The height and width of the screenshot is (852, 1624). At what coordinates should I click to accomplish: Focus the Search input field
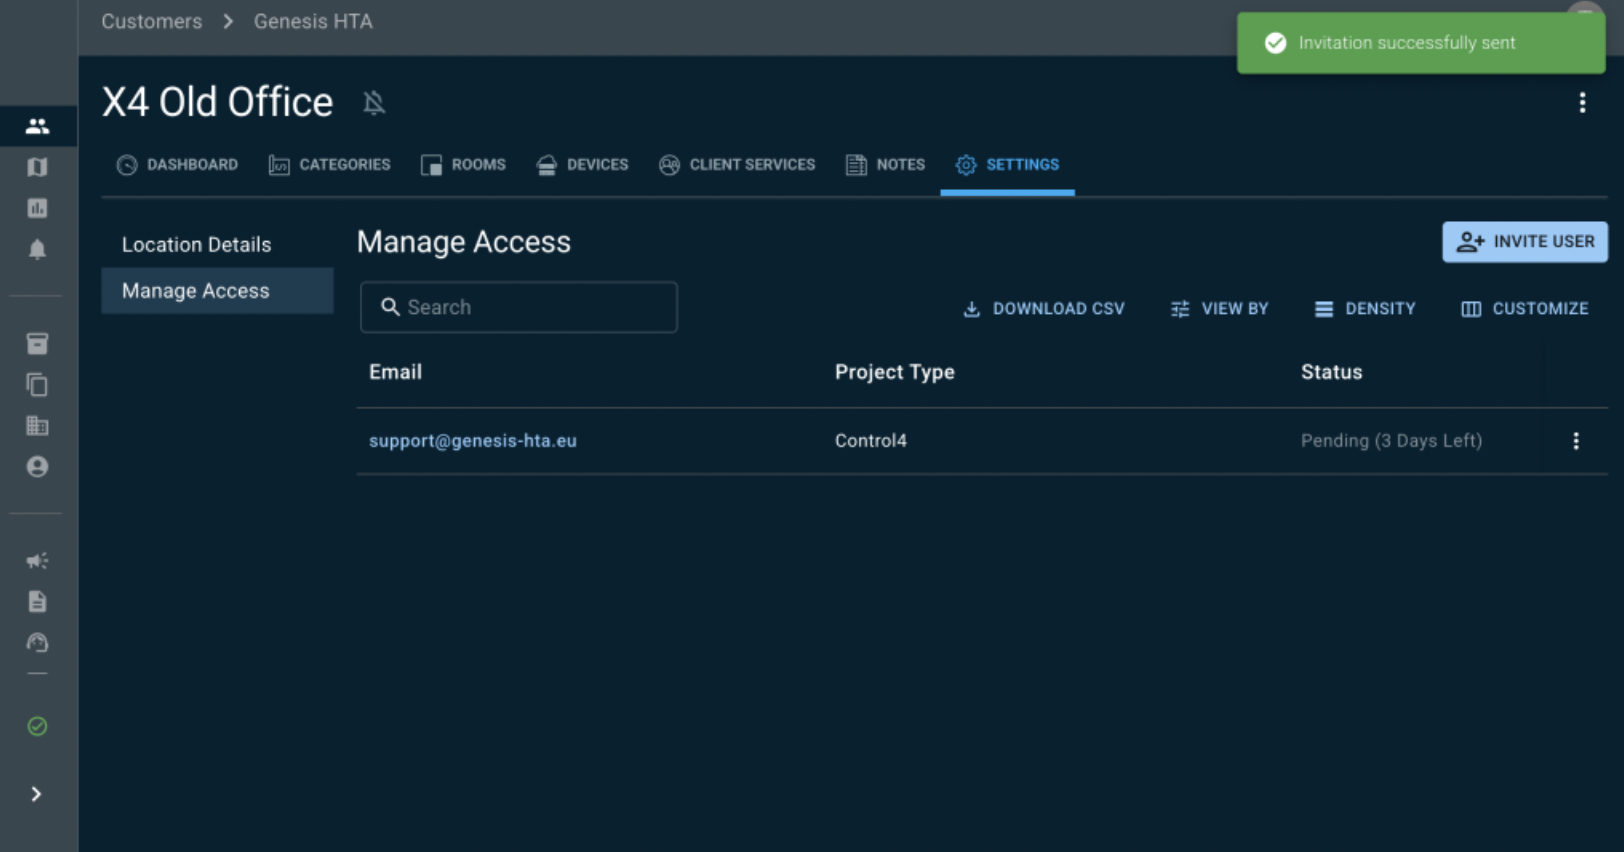[x=519, y=307]
